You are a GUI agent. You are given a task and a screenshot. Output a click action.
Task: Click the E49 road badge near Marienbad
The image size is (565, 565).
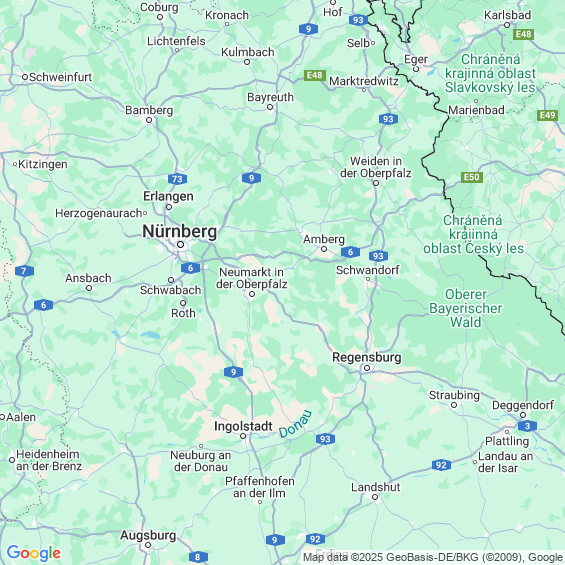(x=547, y=115)
